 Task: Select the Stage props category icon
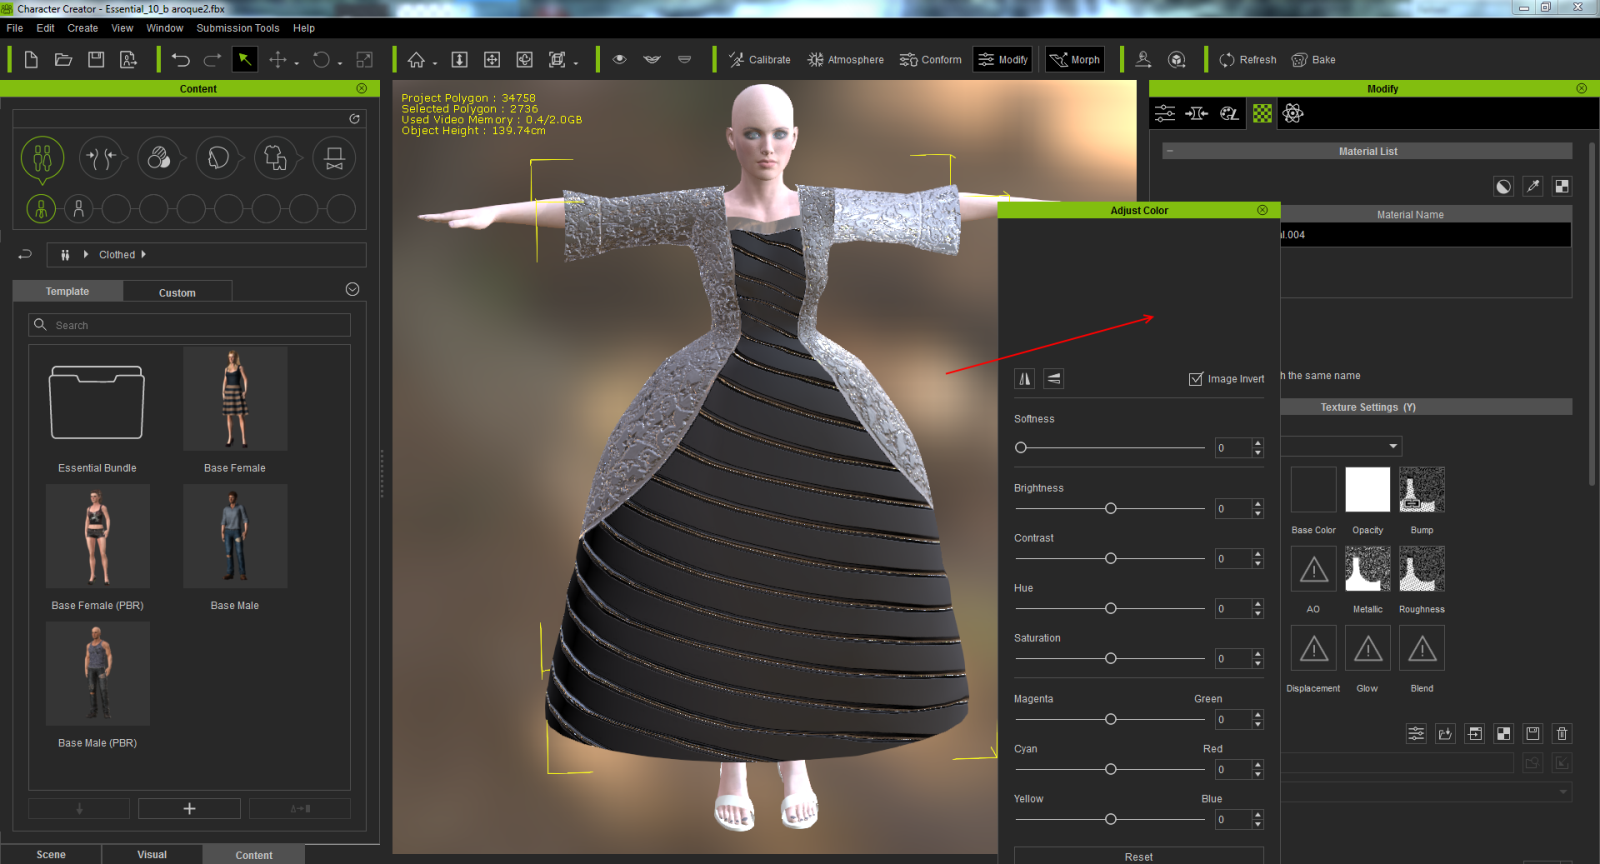point(335,158)
